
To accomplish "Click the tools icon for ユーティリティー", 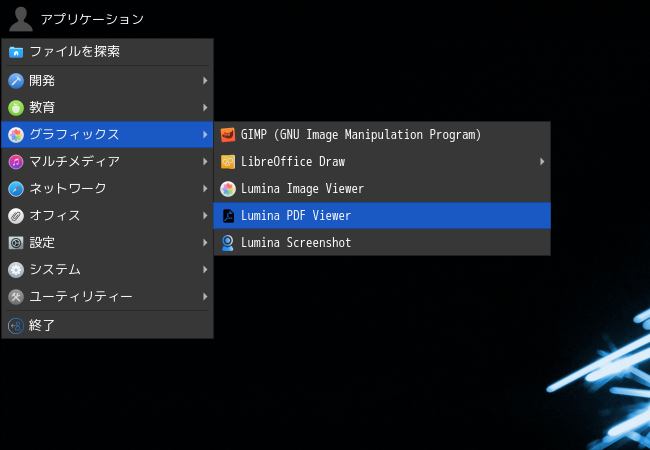I will click(x=16, y=297).
